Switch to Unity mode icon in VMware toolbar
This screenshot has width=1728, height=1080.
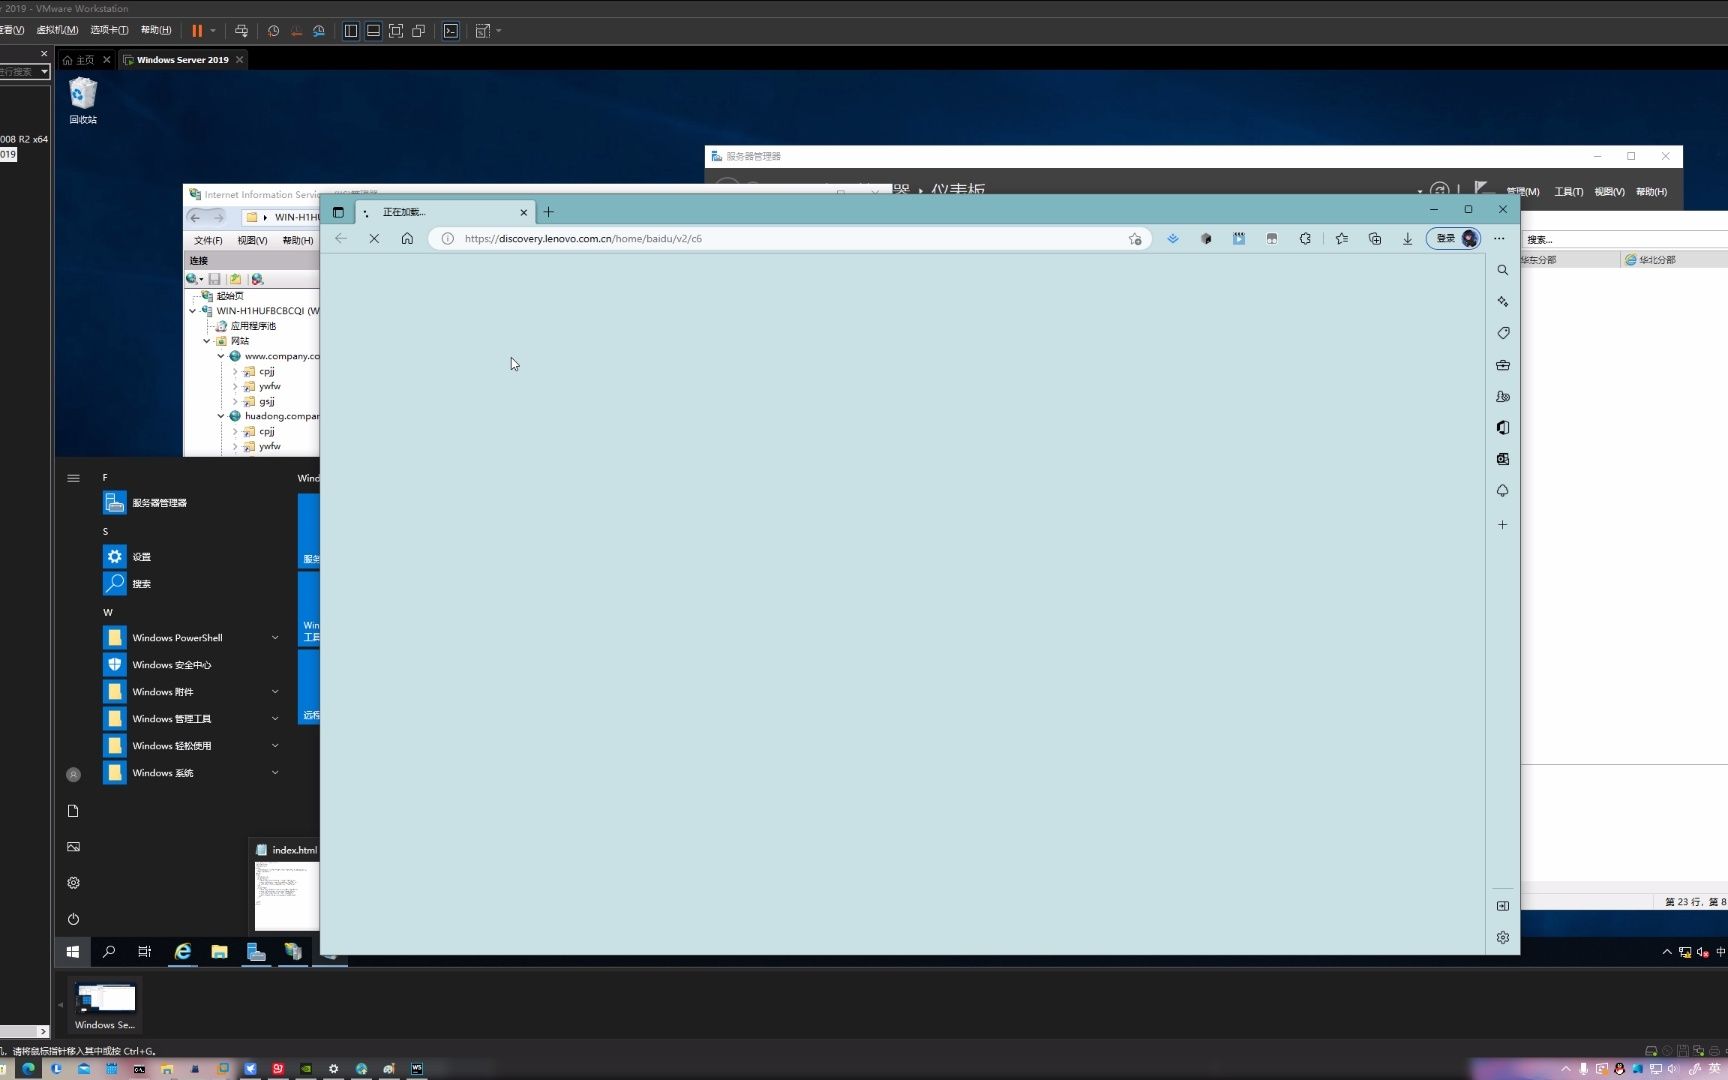tap(419, 31)
